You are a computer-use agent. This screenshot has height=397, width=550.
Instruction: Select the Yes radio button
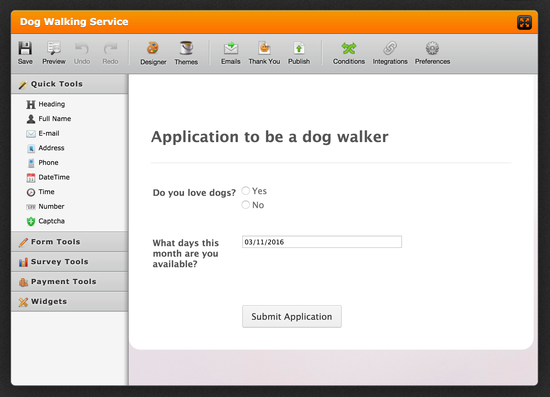click(246, 190)
